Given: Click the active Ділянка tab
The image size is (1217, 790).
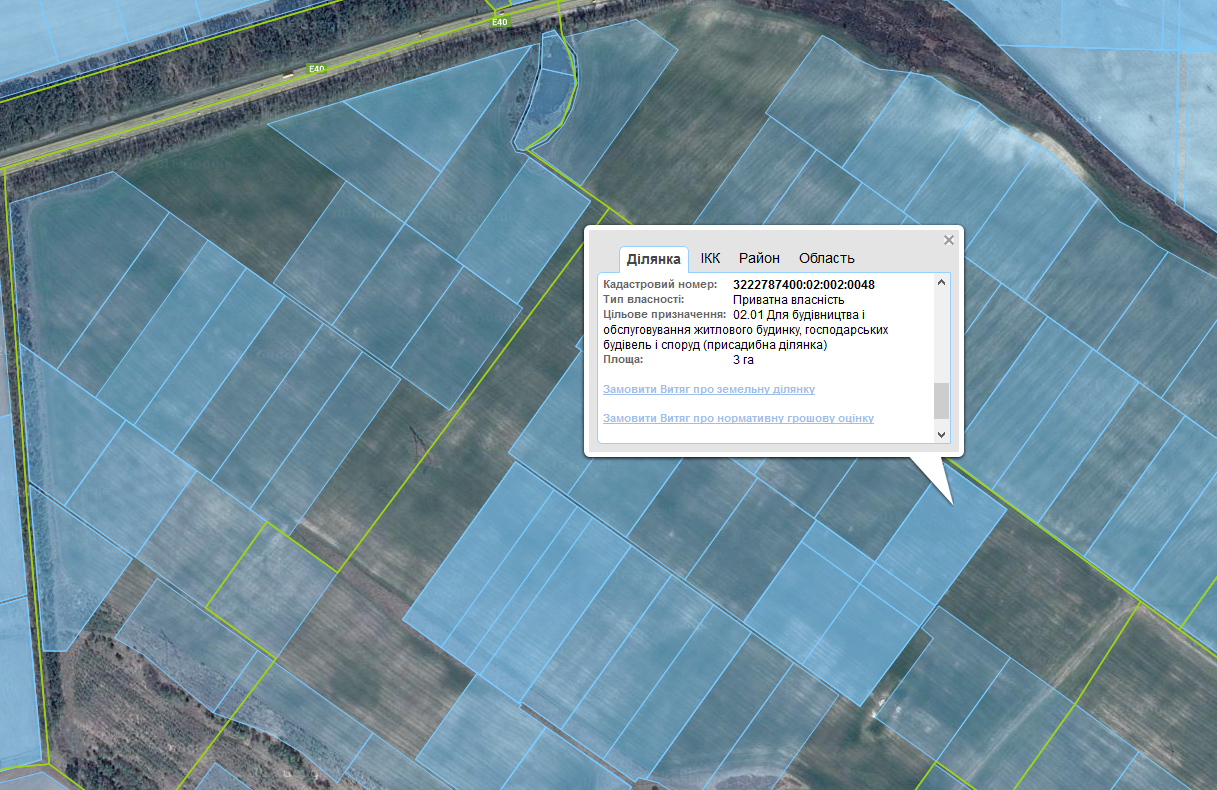Looking at the screenshot, I should [x=653, y=259].
